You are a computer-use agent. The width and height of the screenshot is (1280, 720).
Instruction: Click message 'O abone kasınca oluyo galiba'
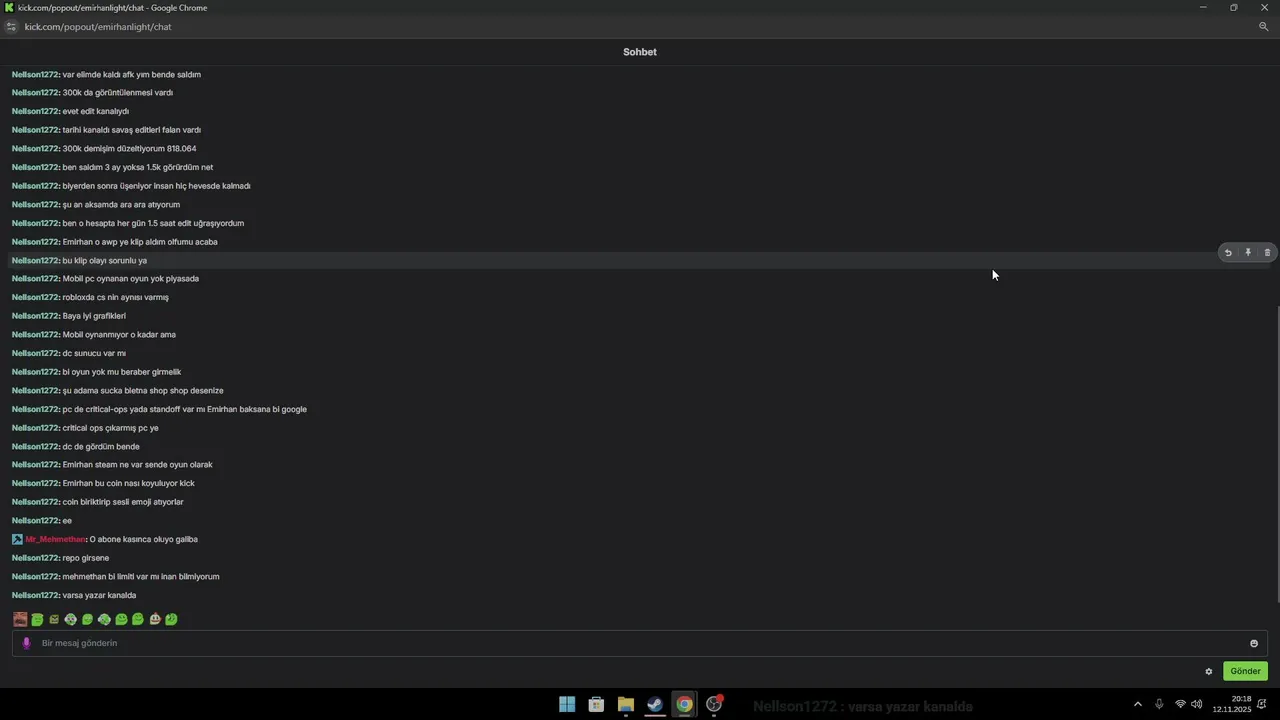point(144,539)
